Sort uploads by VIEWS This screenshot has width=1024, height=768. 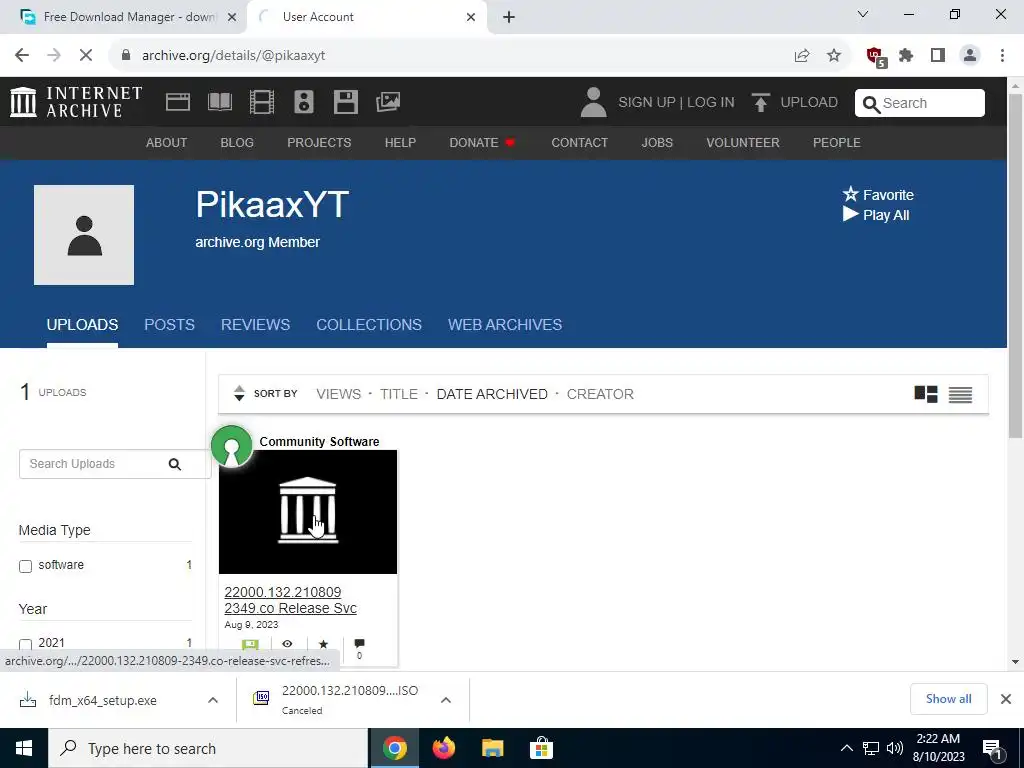tap(338, 394)
